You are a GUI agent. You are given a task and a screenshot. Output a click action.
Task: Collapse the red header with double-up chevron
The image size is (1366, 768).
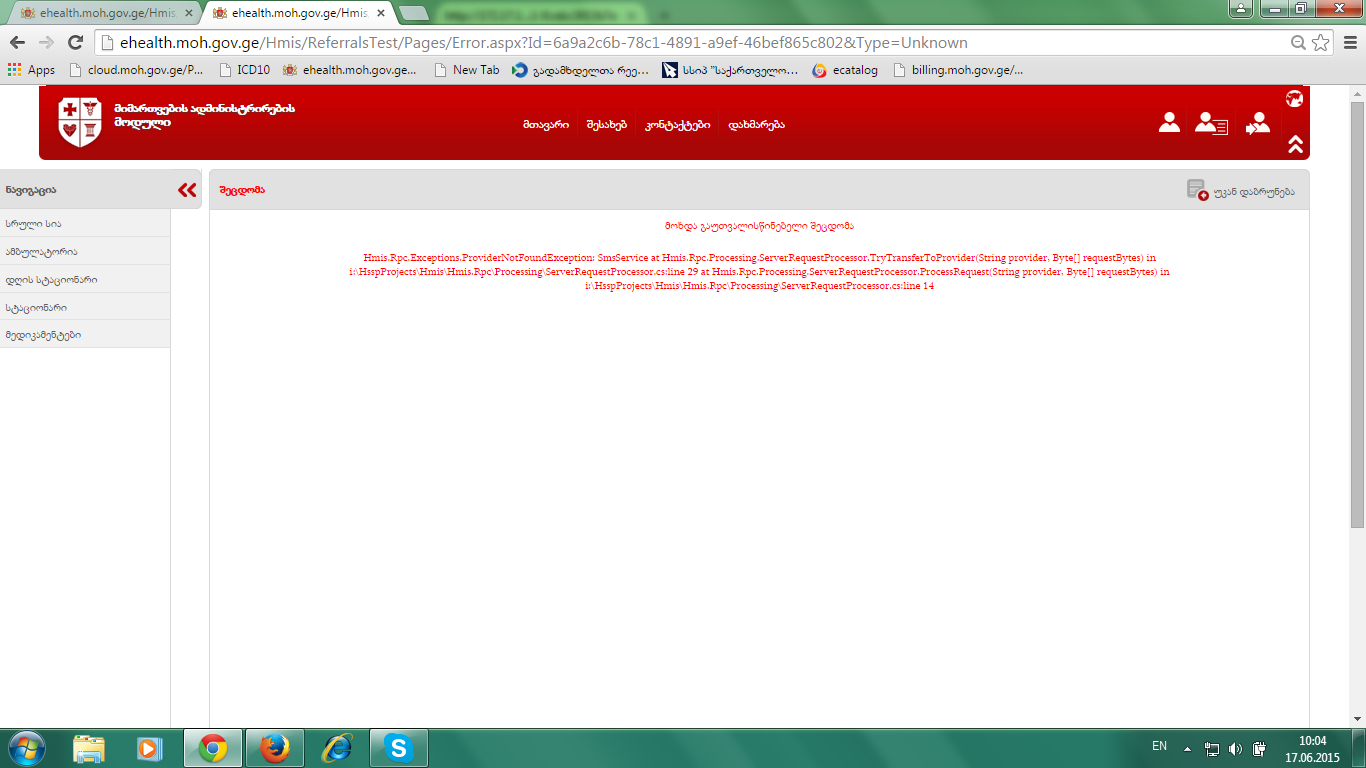(1295, 144)
